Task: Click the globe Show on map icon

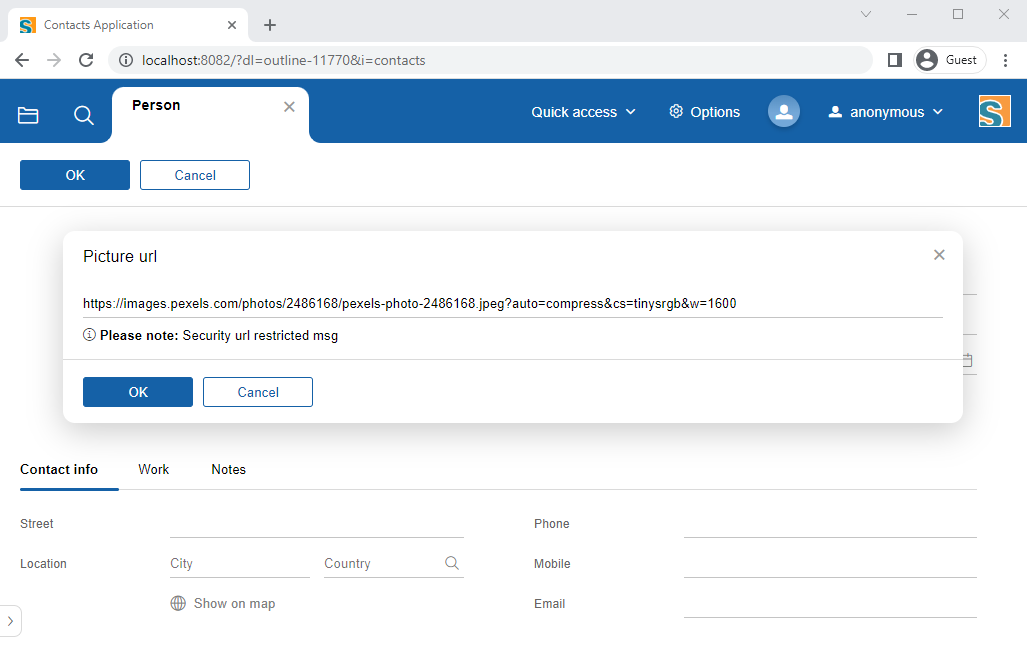Action: 178,603
